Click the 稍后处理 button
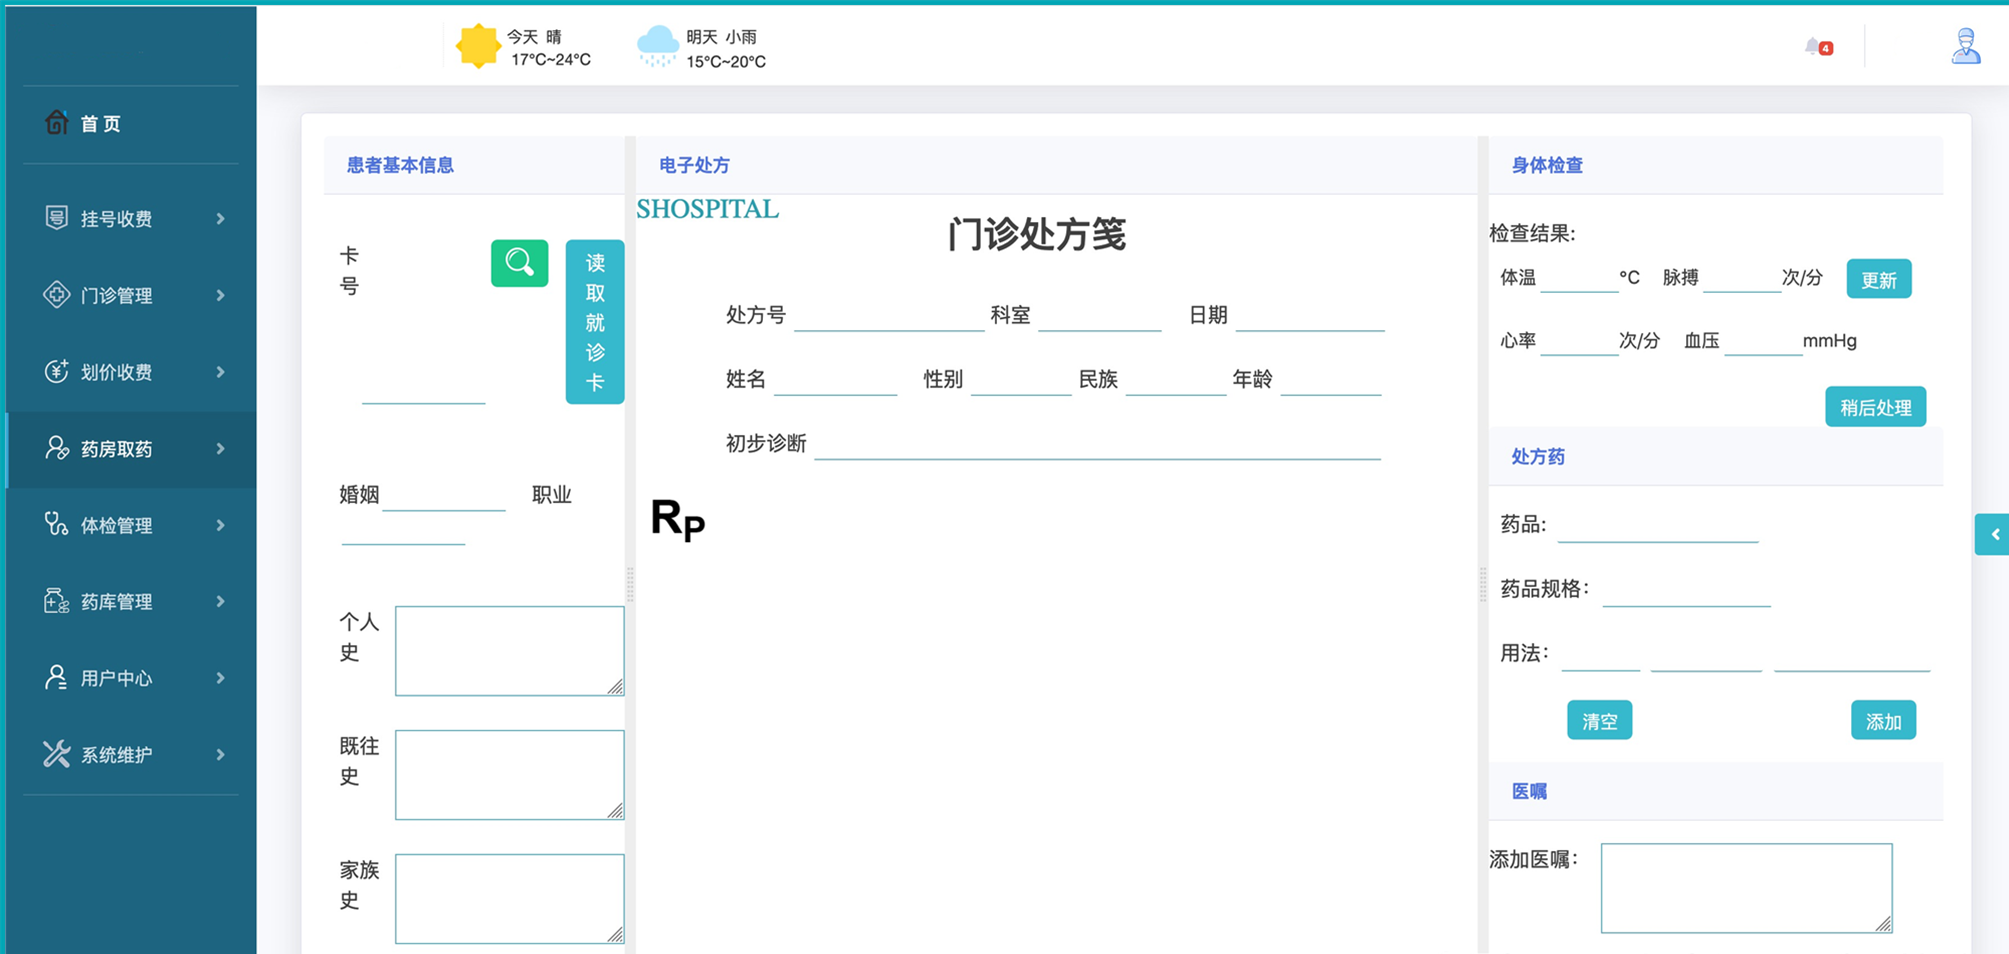 coord(1875,407)
